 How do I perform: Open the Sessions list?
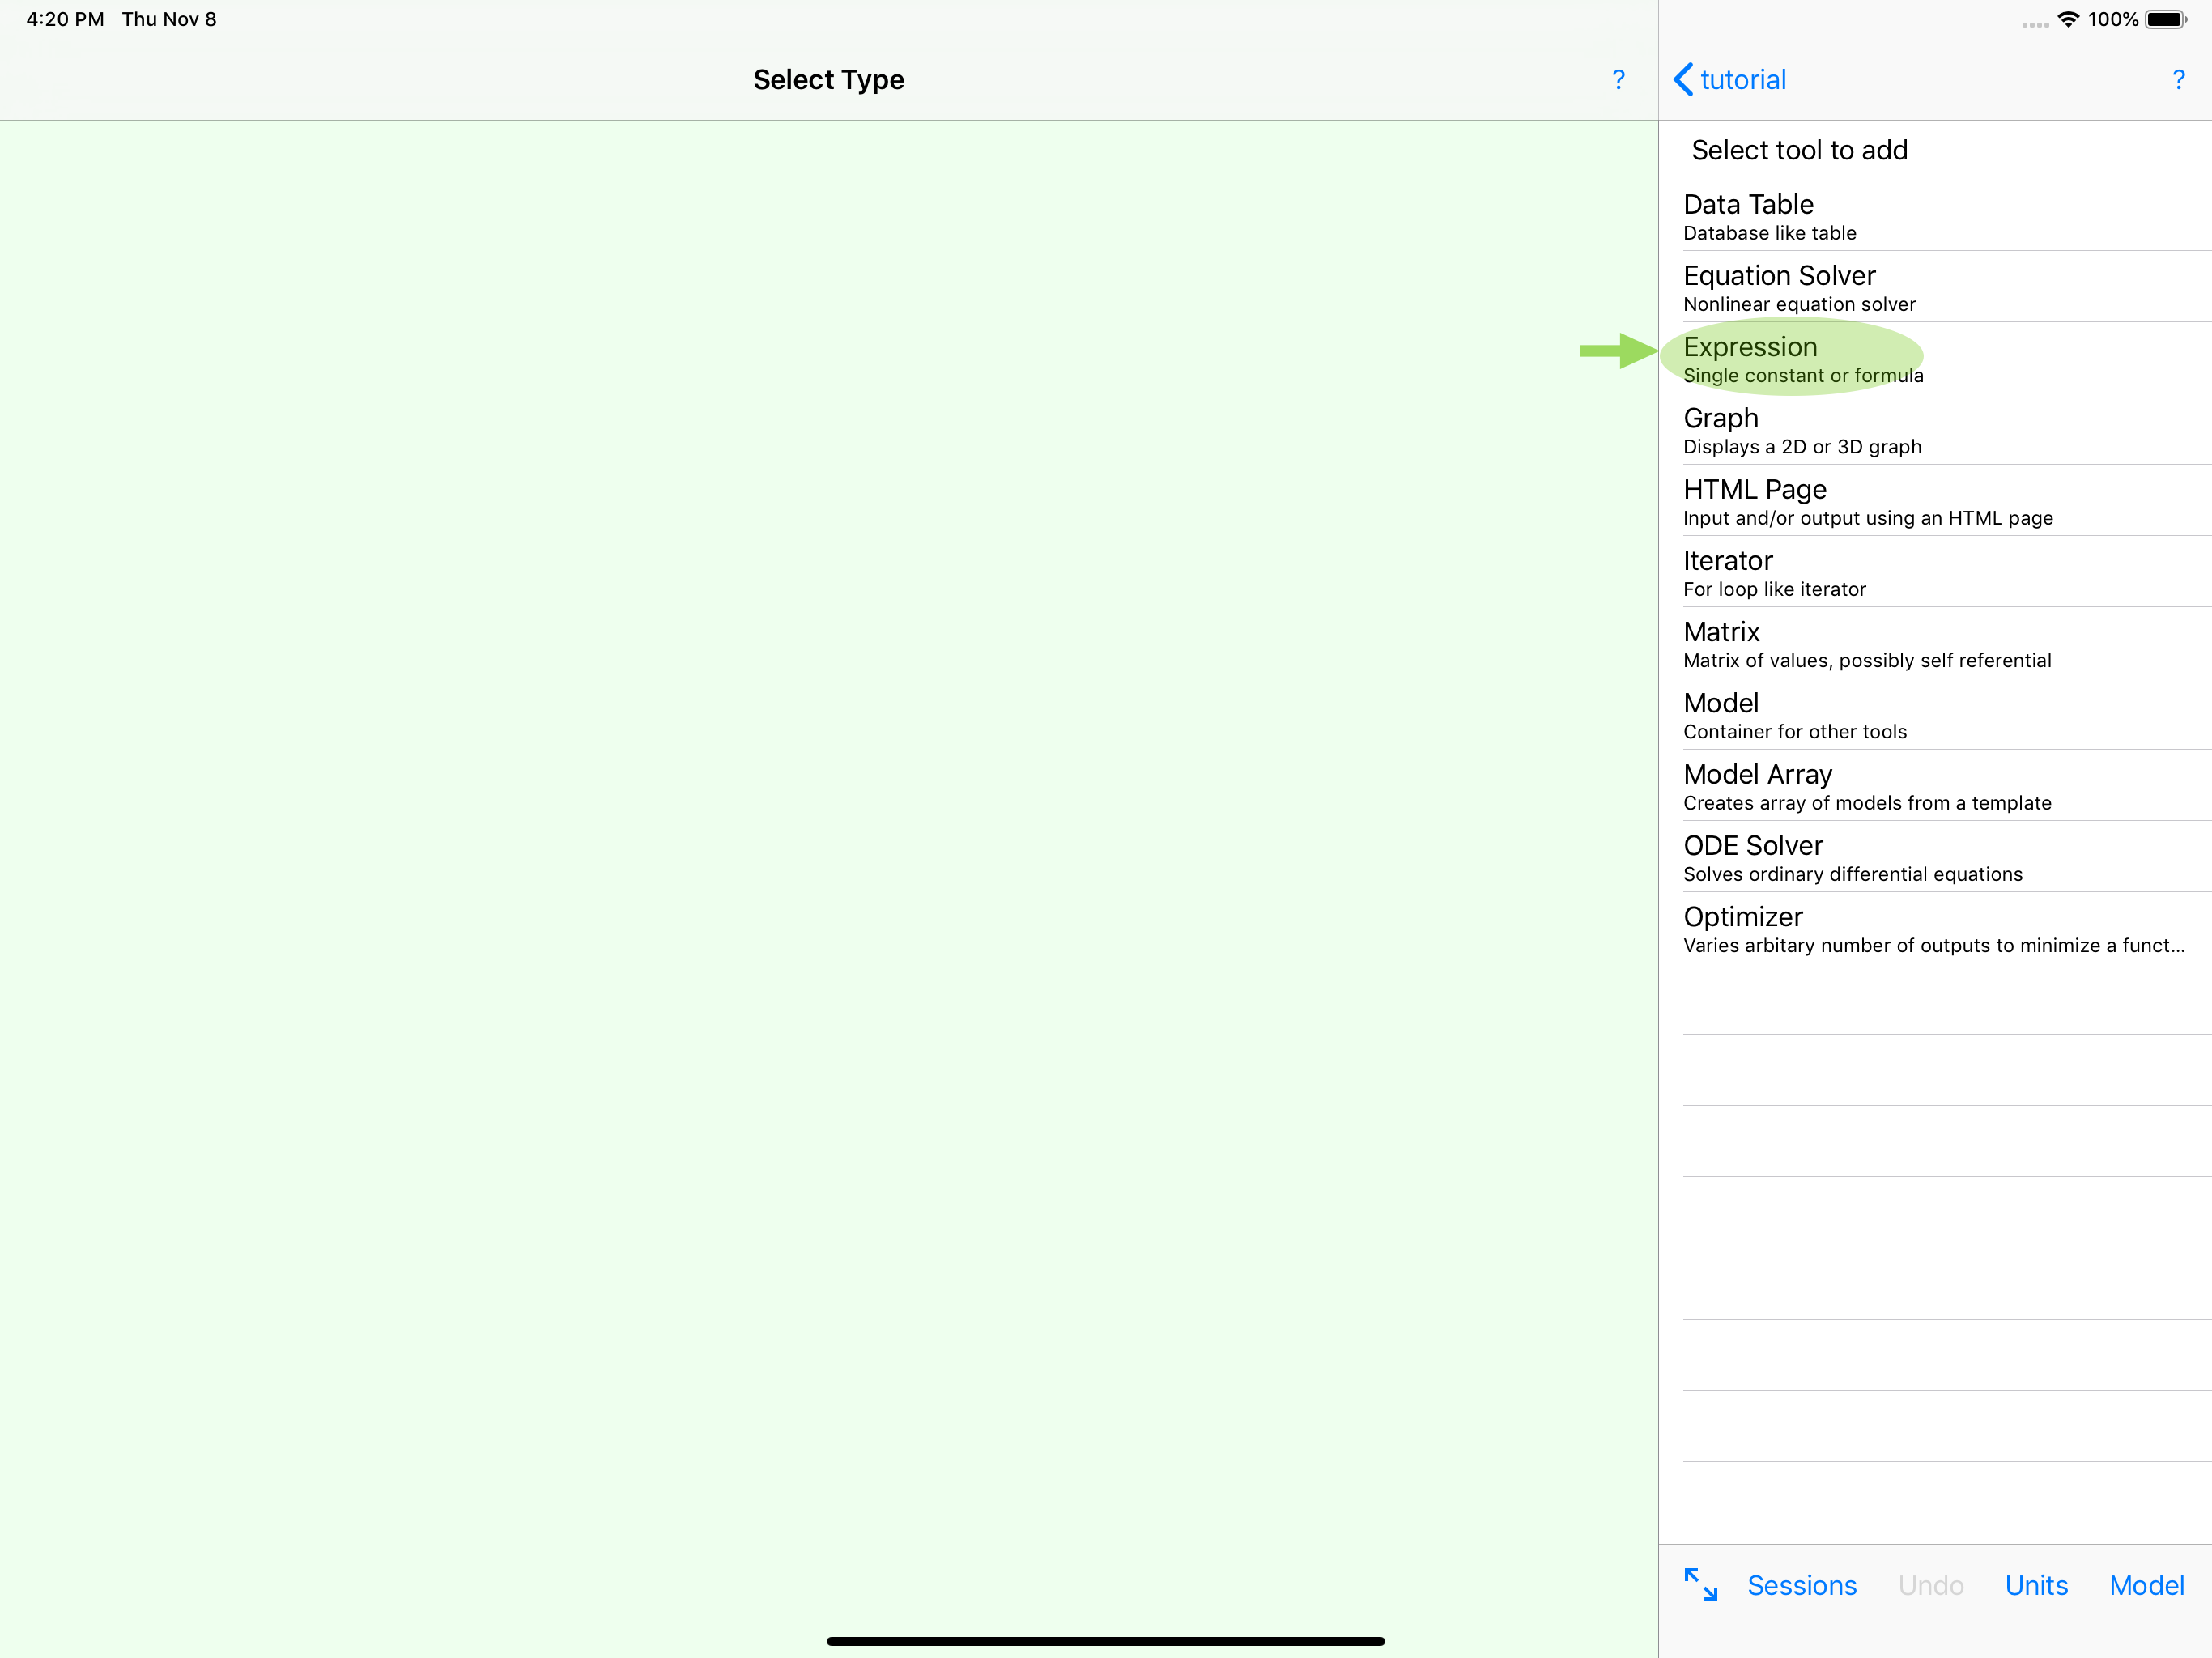pyautogui.click(x=1802, y=1585)
